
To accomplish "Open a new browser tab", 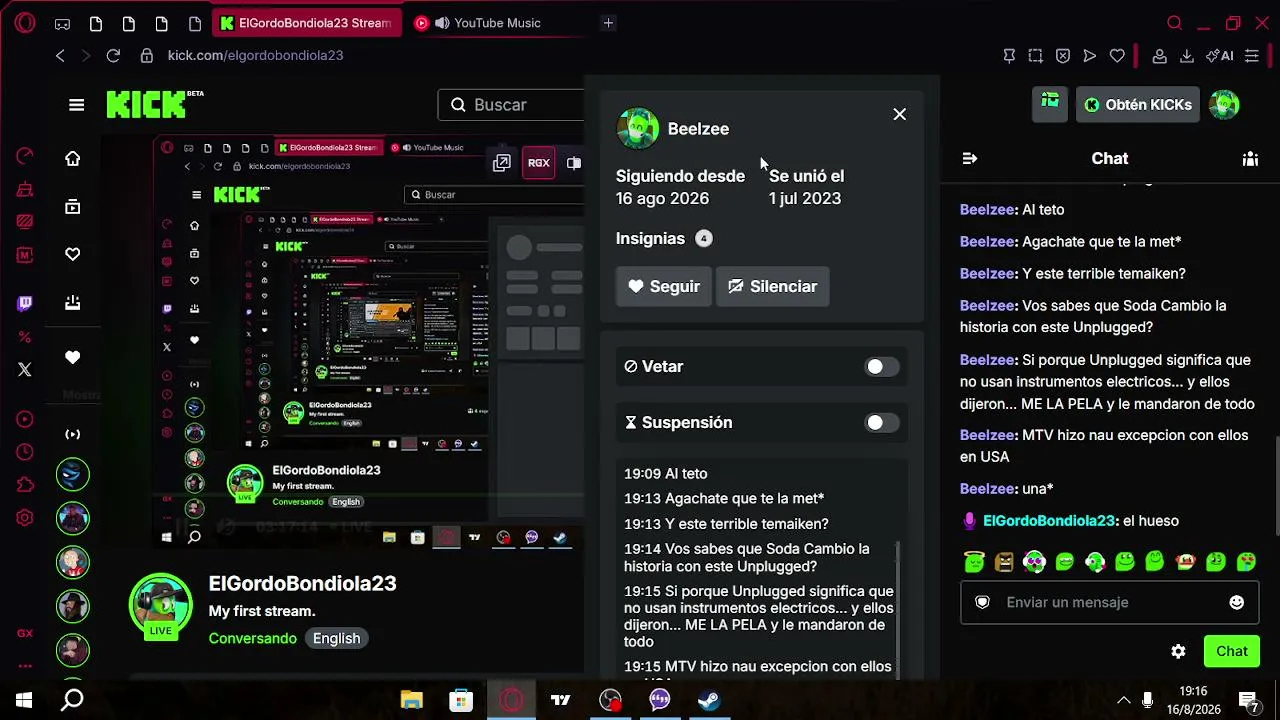I will 608,23.
